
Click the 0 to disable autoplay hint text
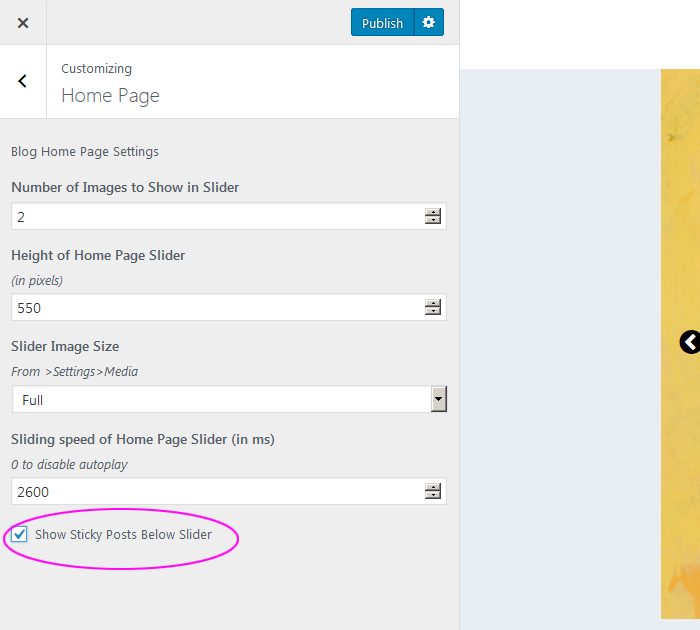[69, 464]
